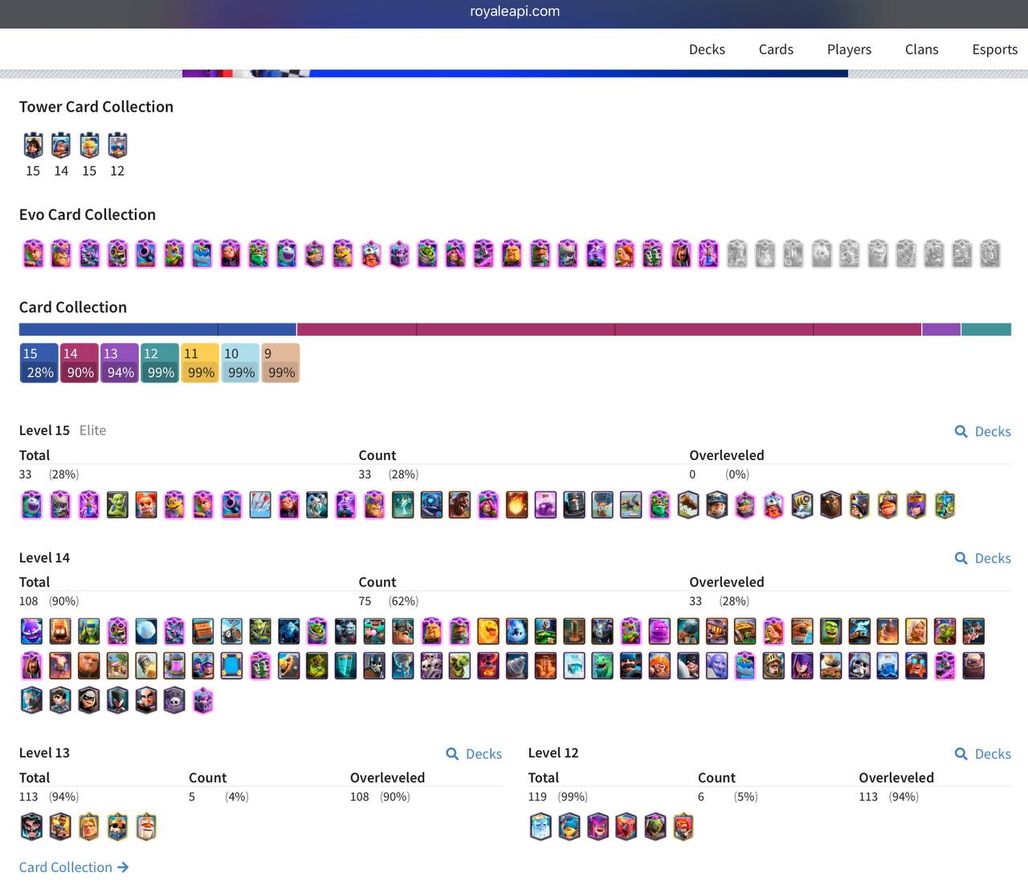Click the royaleapi.com address bar
This screenshot has width=1028, height=892.
[514, 11]
